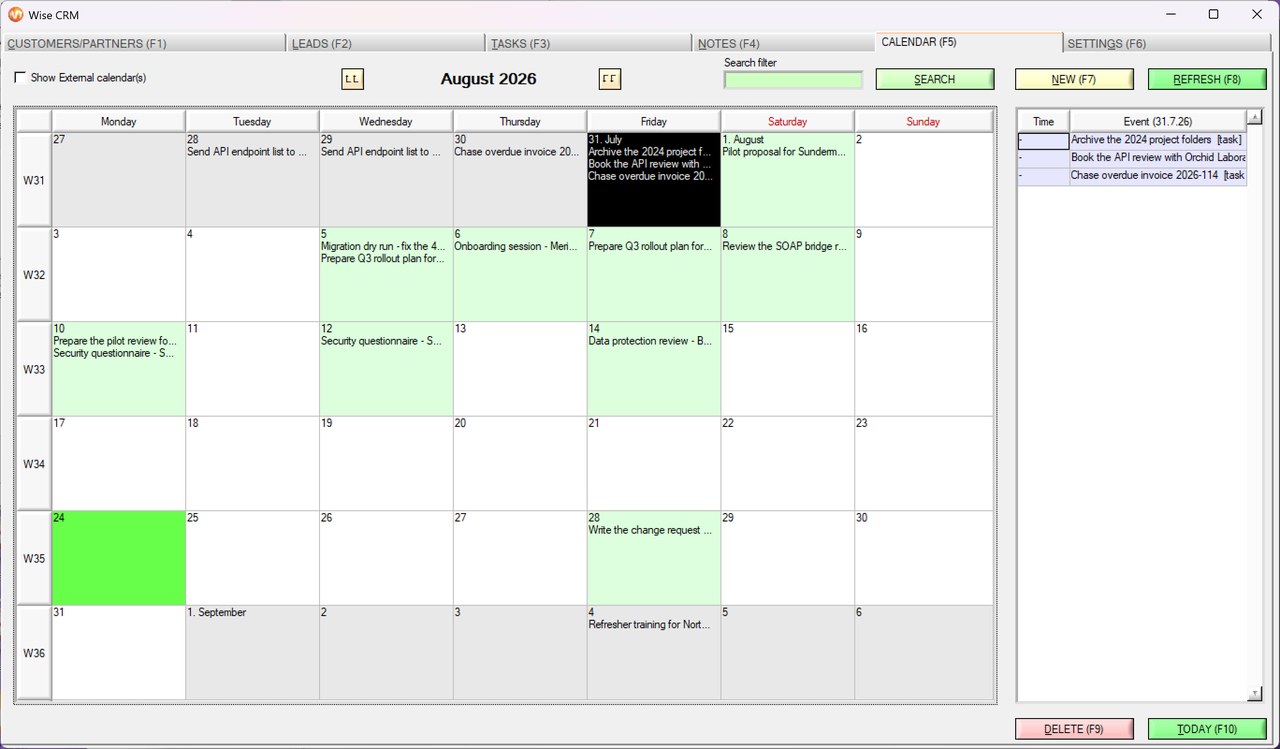Jump to today with TODAY (F10)
This screenshot has height=749, width=1280.
tap(1207, 729)
